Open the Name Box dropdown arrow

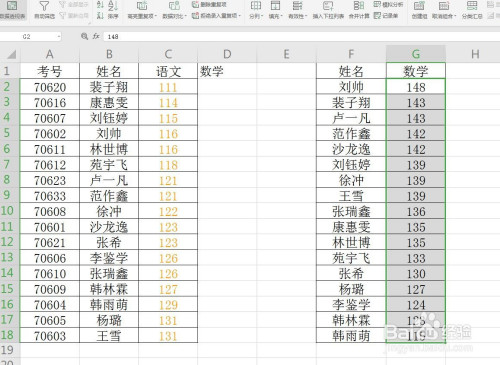pyautogui.click(x=59, y=36)
